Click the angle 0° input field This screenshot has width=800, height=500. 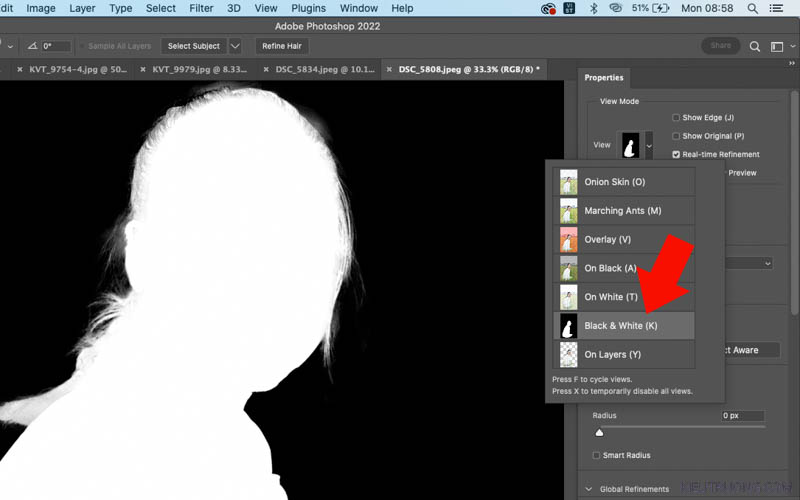(56, 46)
